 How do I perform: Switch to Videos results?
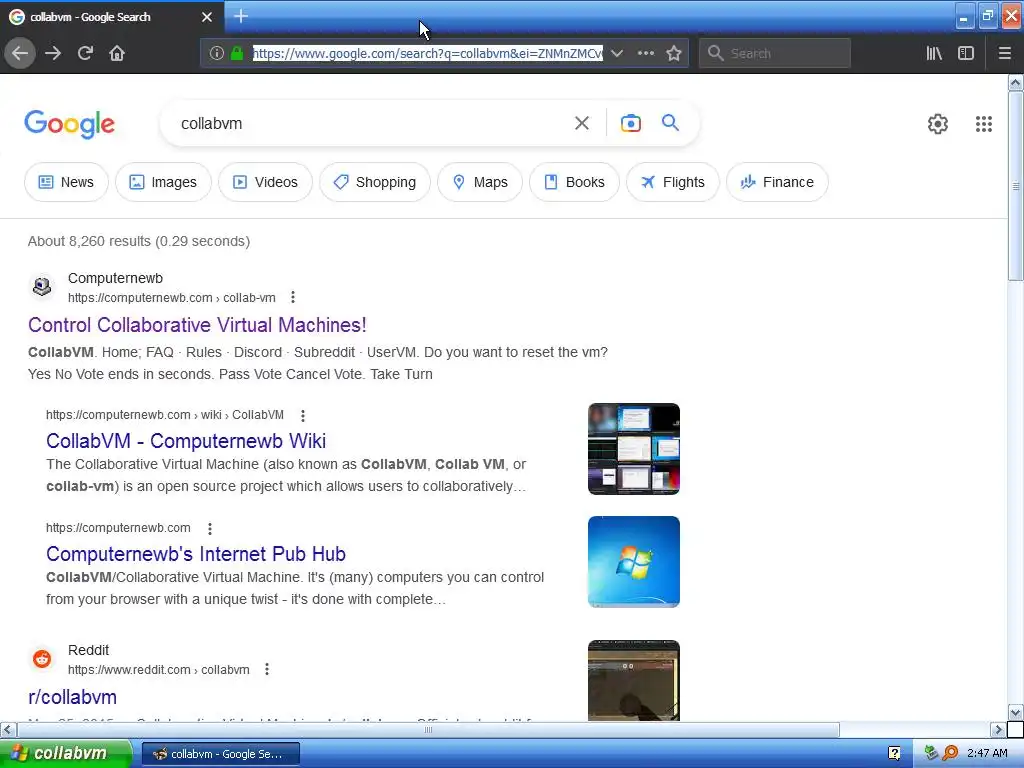click(265, 182)
